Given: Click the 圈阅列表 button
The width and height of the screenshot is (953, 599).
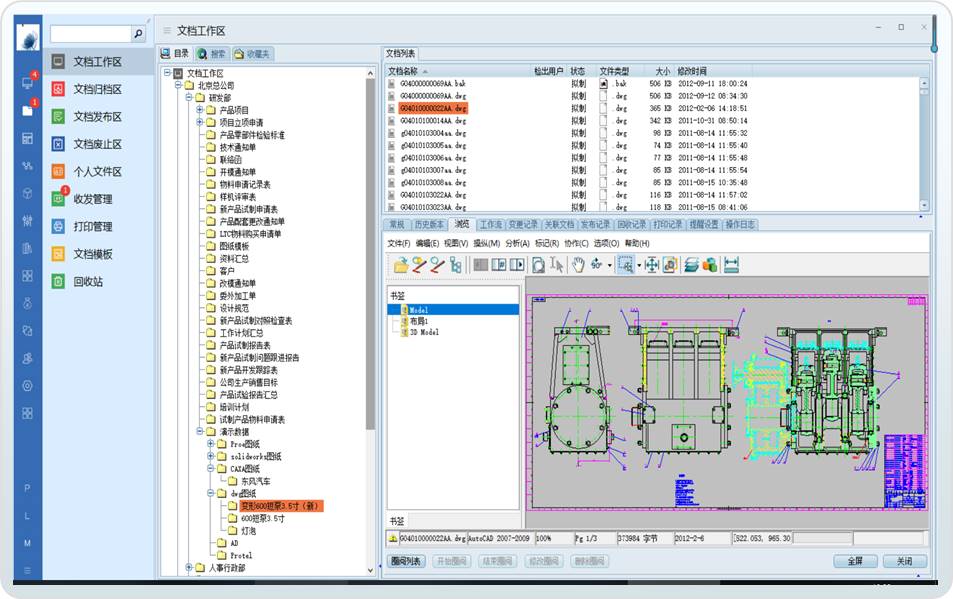Looking at the screenshot, I should click(x=406, y=562).
